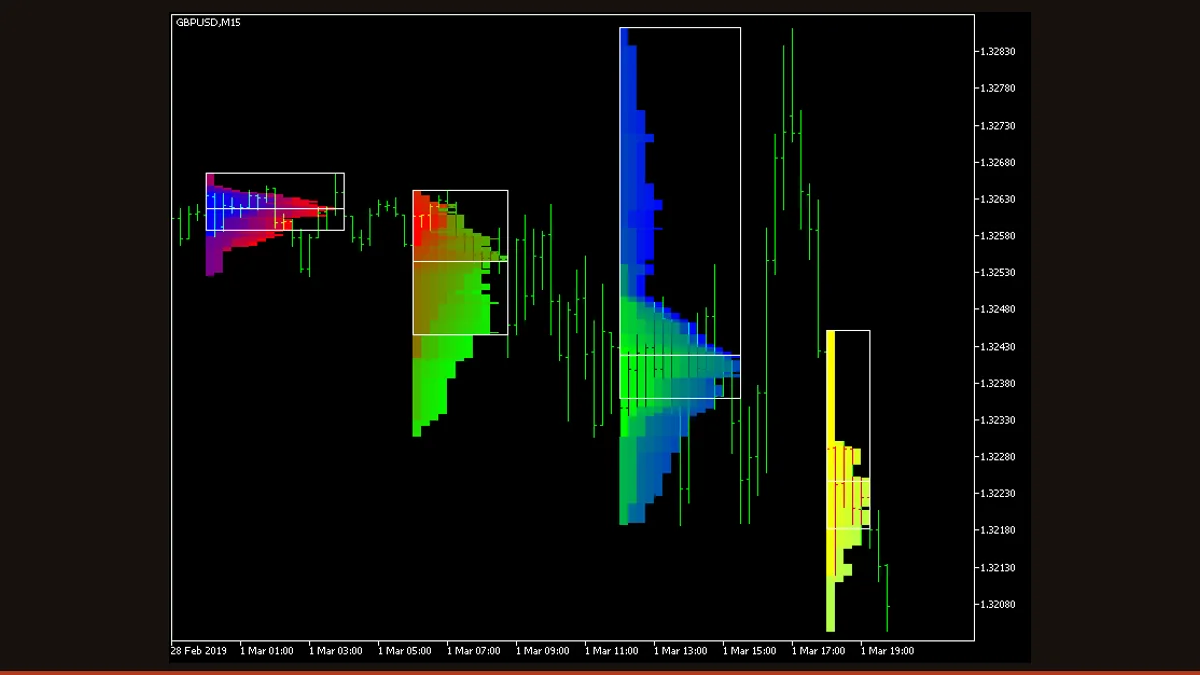Select the 1.32780 price level label

point(997,89)
